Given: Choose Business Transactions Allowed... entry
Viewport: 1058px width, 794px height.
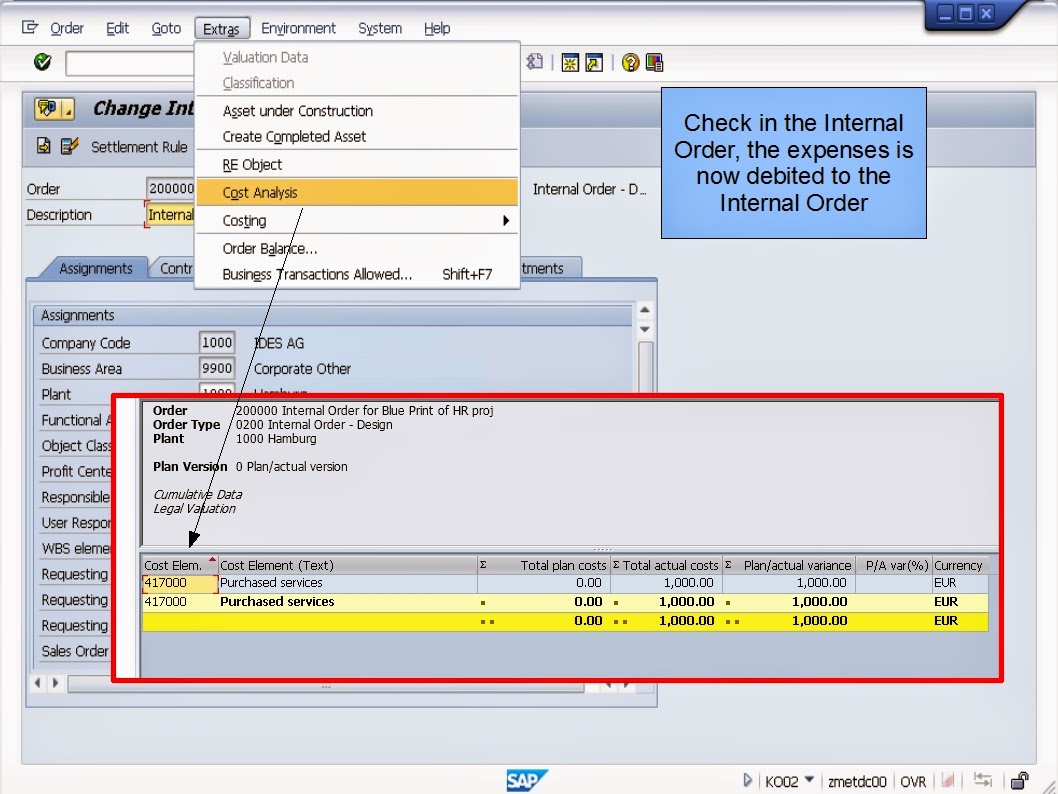Looking at the screenshot, I should [x=357, y=274].
